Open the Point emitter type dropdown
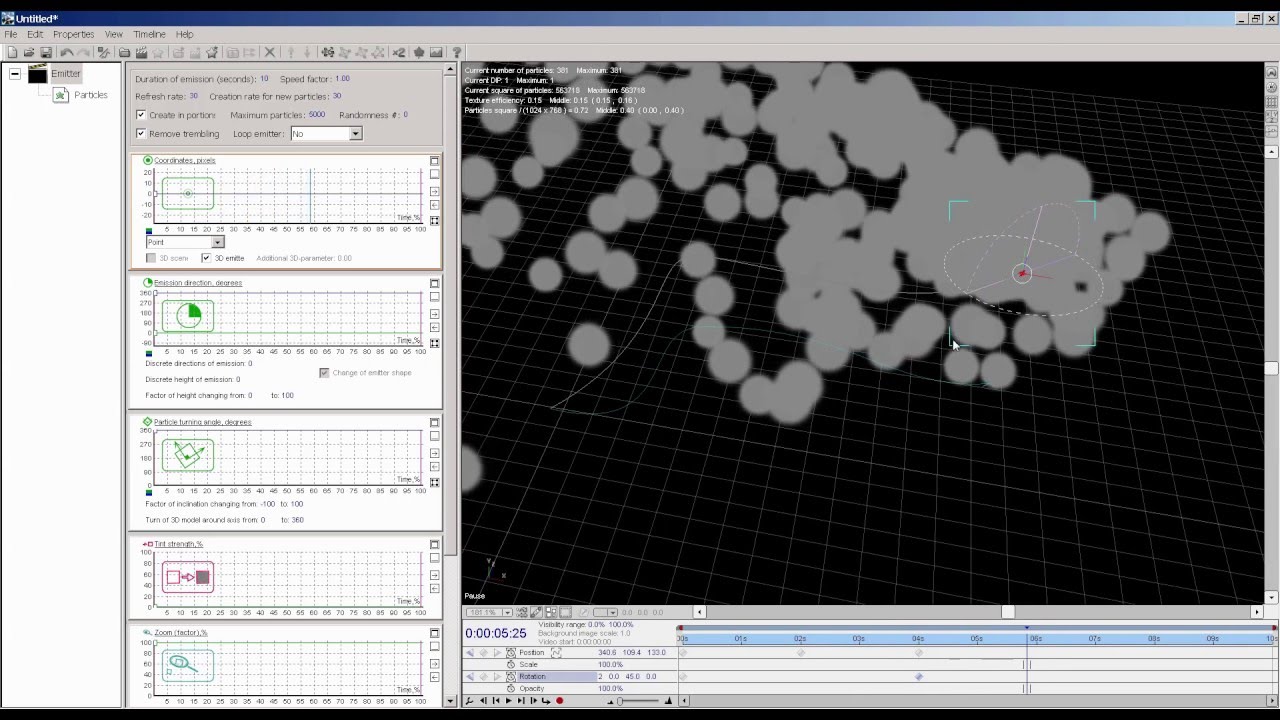Screen dimensions: 1280x720 coord(217,242)
